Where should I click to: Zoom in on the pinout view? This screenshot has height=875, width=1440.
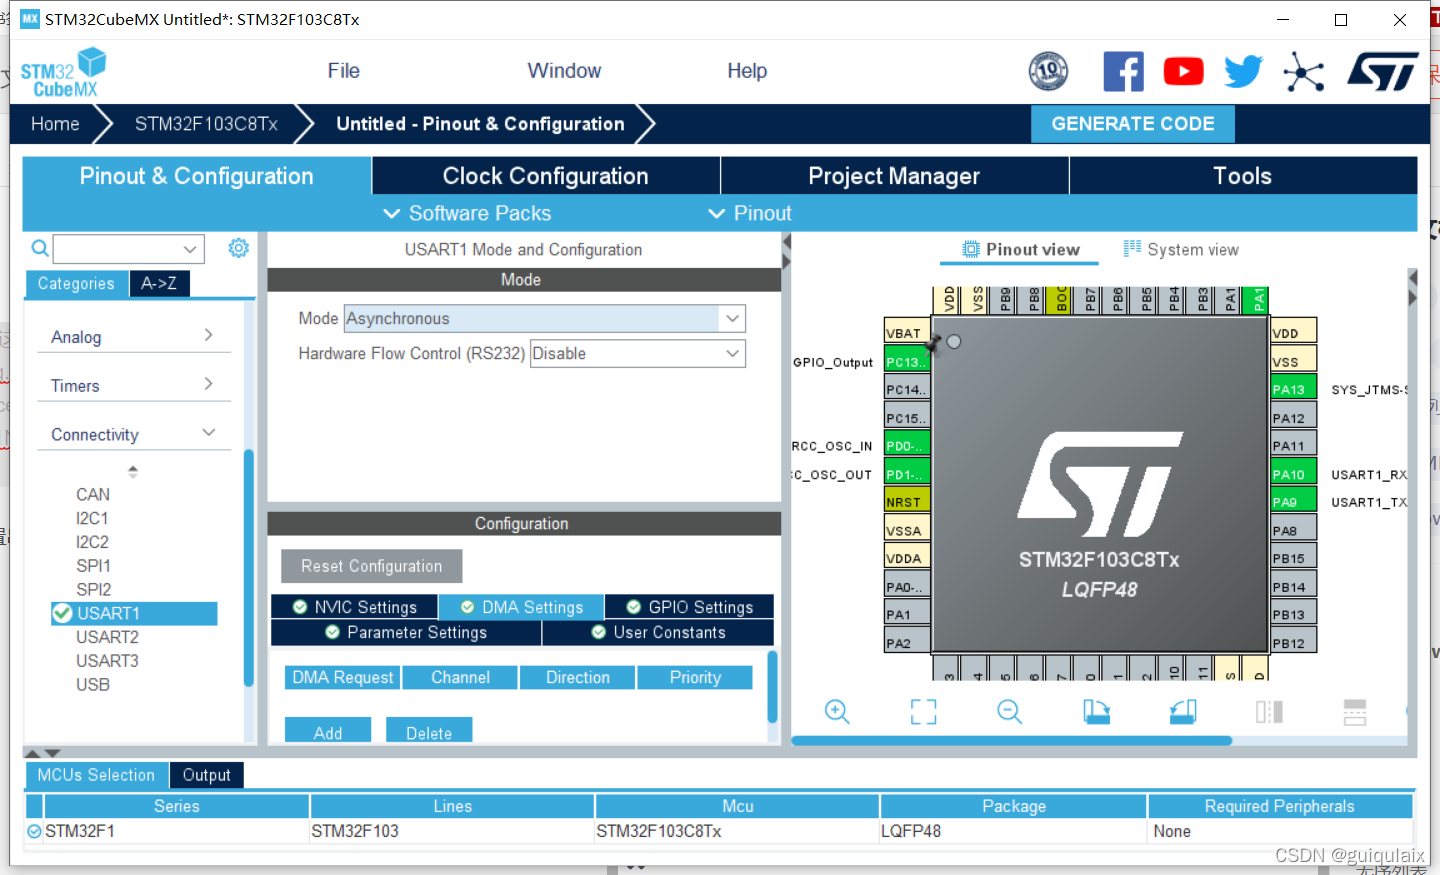pos(837,711)
